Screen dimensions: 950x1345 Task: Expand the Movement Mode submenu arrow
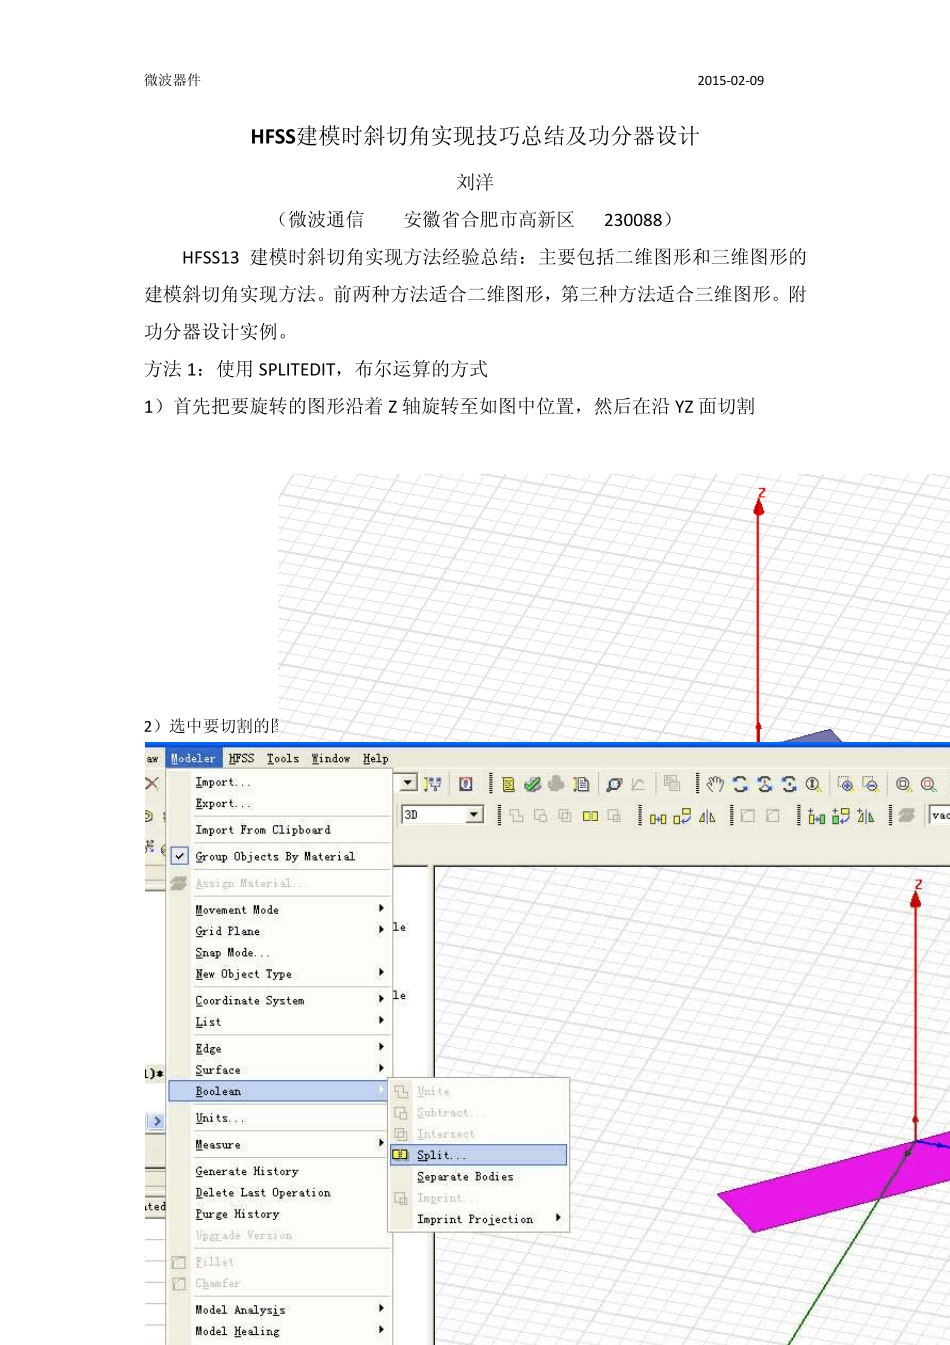click(x=381, y=908)
